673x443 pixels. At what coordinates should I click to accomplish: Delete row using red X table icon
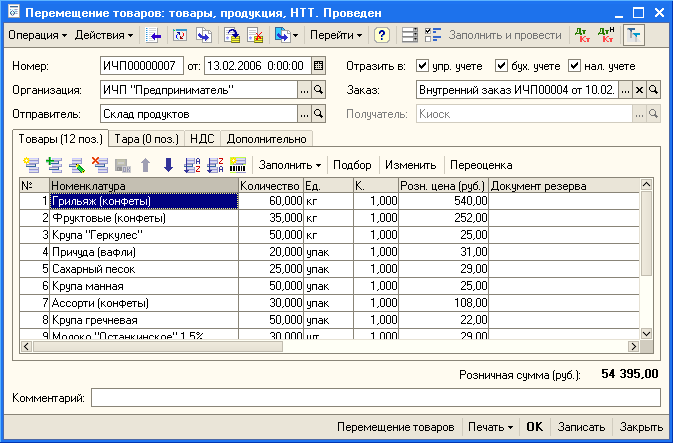click(x=100, y=165)
